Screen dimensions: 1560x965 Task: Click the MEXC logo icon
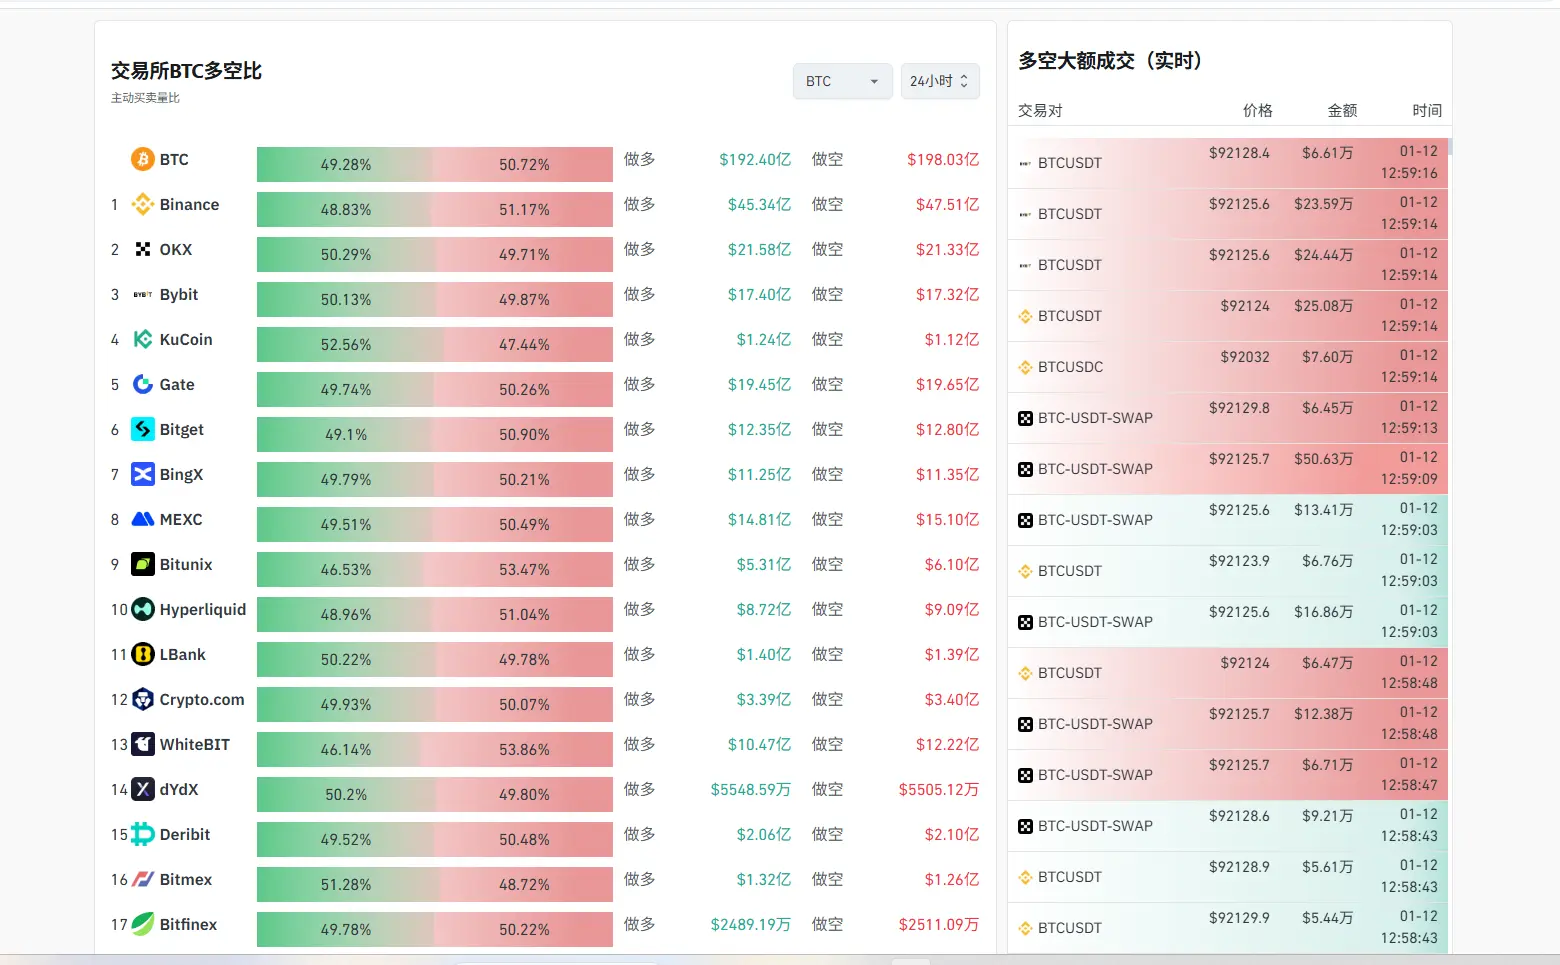click(143, 519)
